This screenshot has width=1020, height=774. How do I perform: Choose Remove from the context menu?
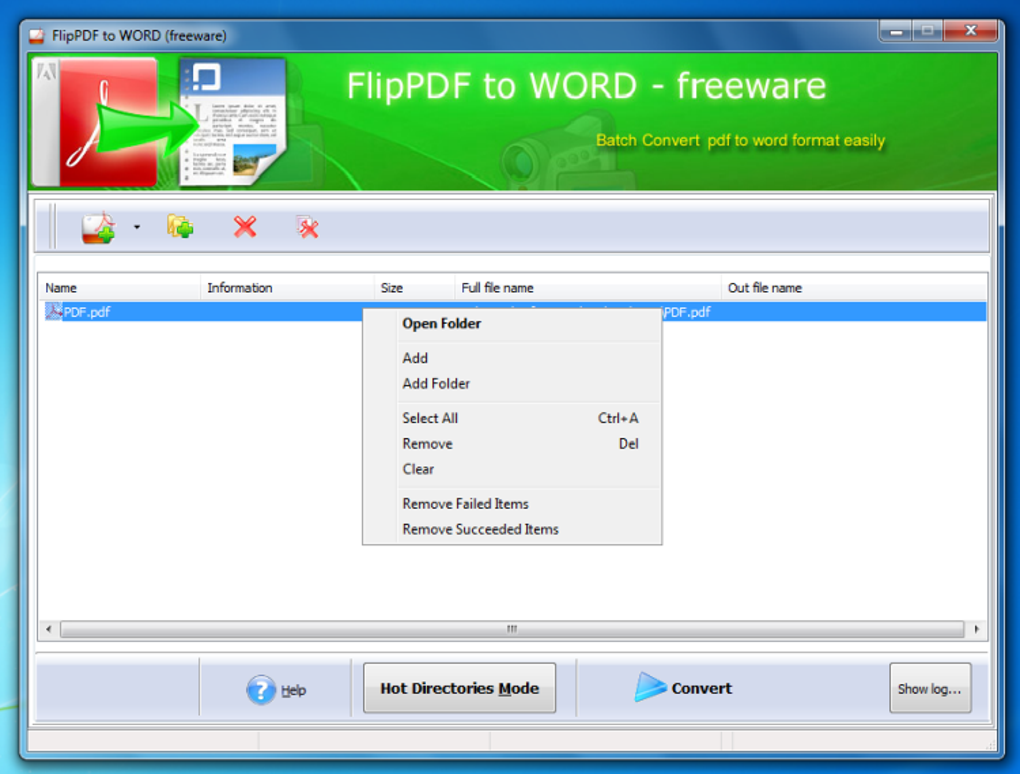coord(511,444)
